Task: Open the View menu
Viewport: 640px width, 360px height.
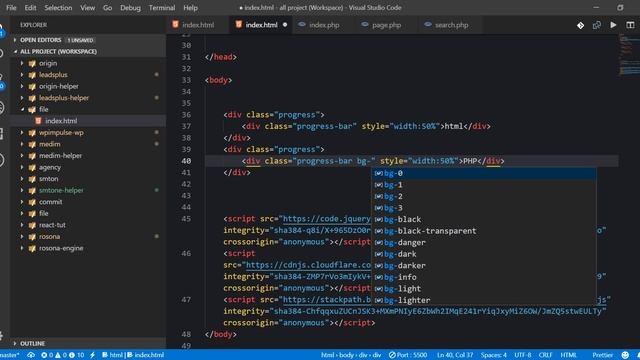Action: point(87,7)
